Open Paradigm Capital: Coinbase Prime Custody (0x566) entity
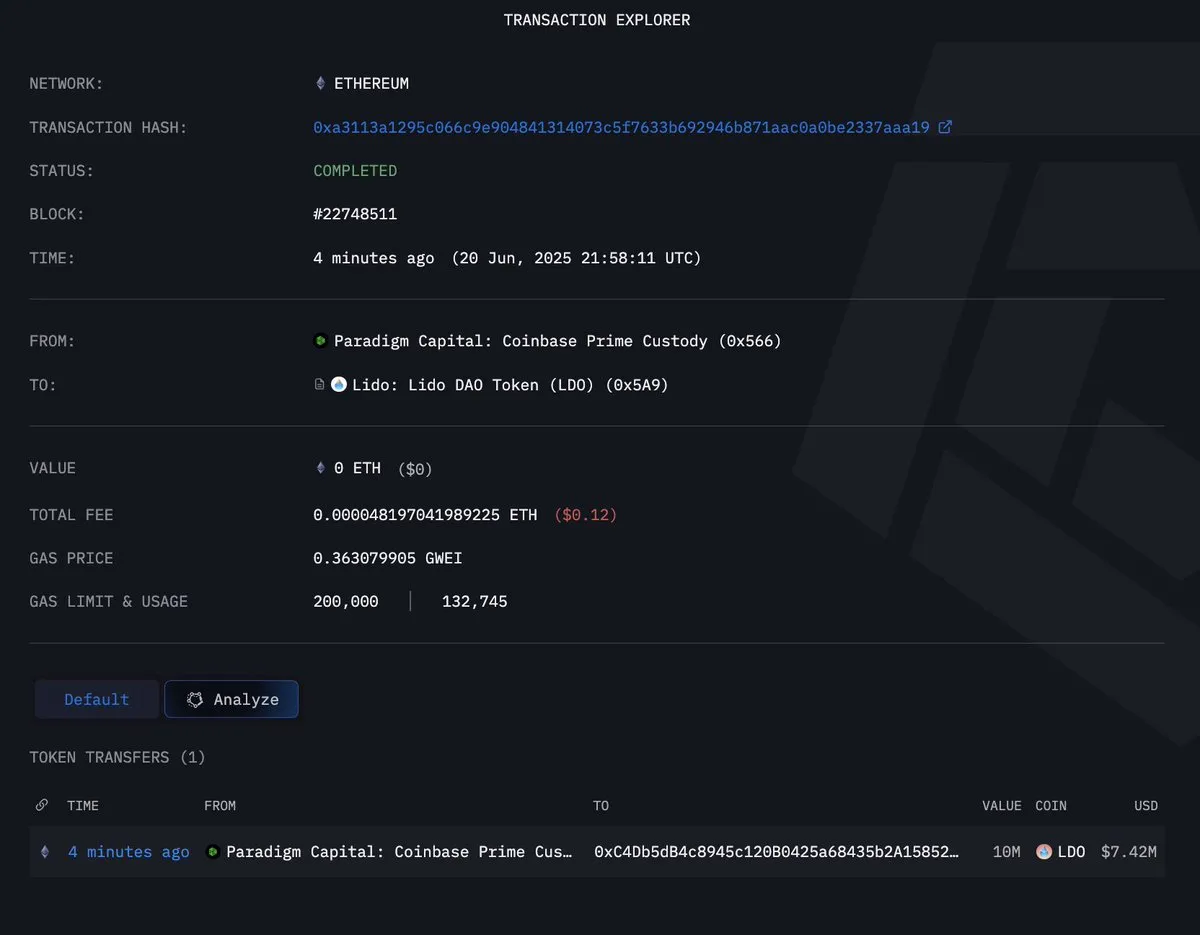Viewport: 1200px width, 935px height. [x=557, y=341]
